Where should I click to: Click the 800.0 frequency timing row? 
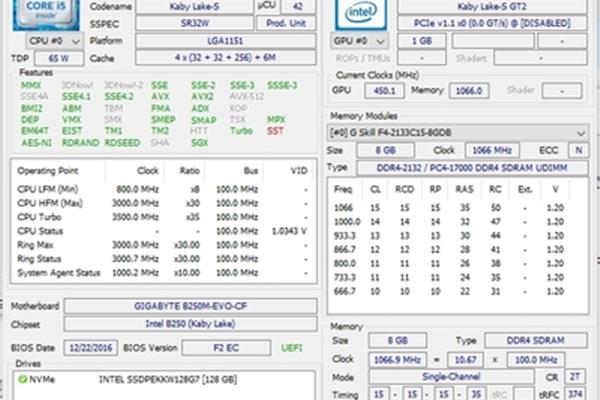click(449, 263)
